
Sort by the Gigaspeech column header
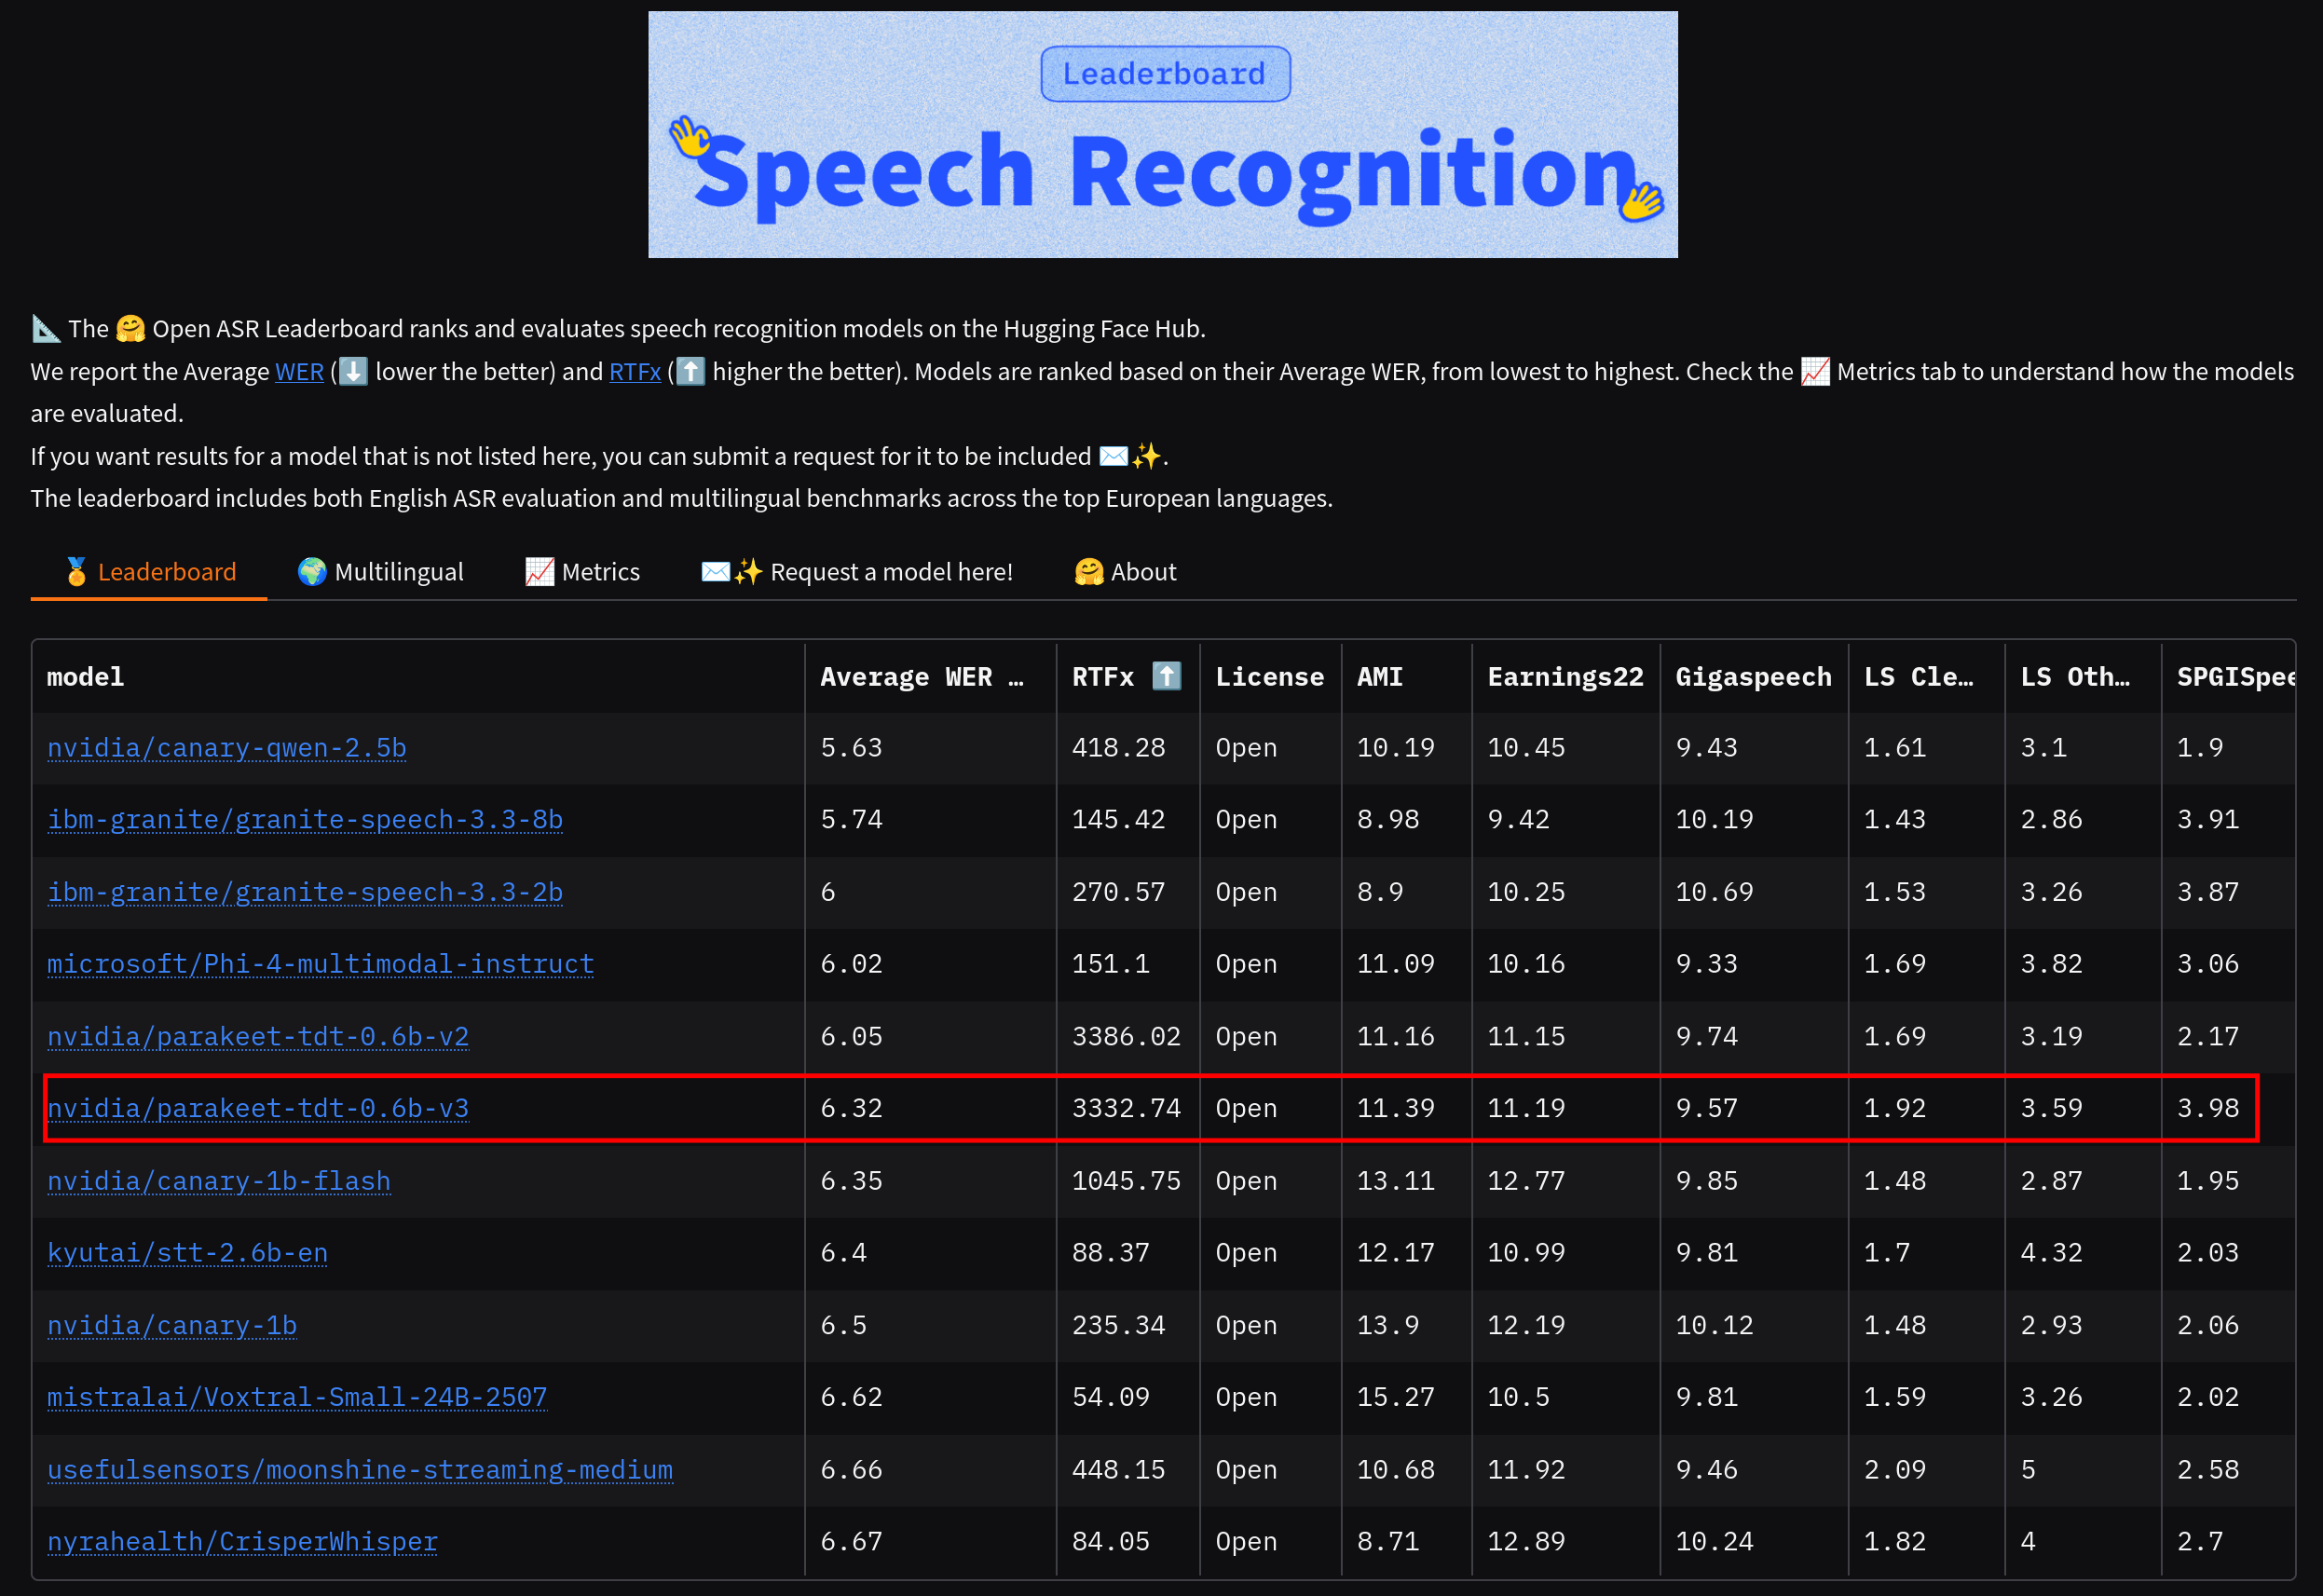click(1754, 677)
